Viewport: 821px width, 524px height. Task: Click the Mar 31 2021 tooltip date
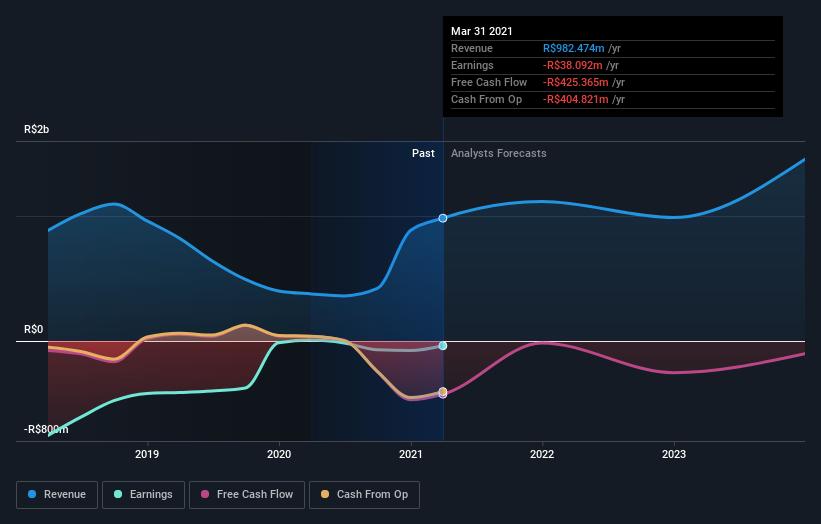482,31
